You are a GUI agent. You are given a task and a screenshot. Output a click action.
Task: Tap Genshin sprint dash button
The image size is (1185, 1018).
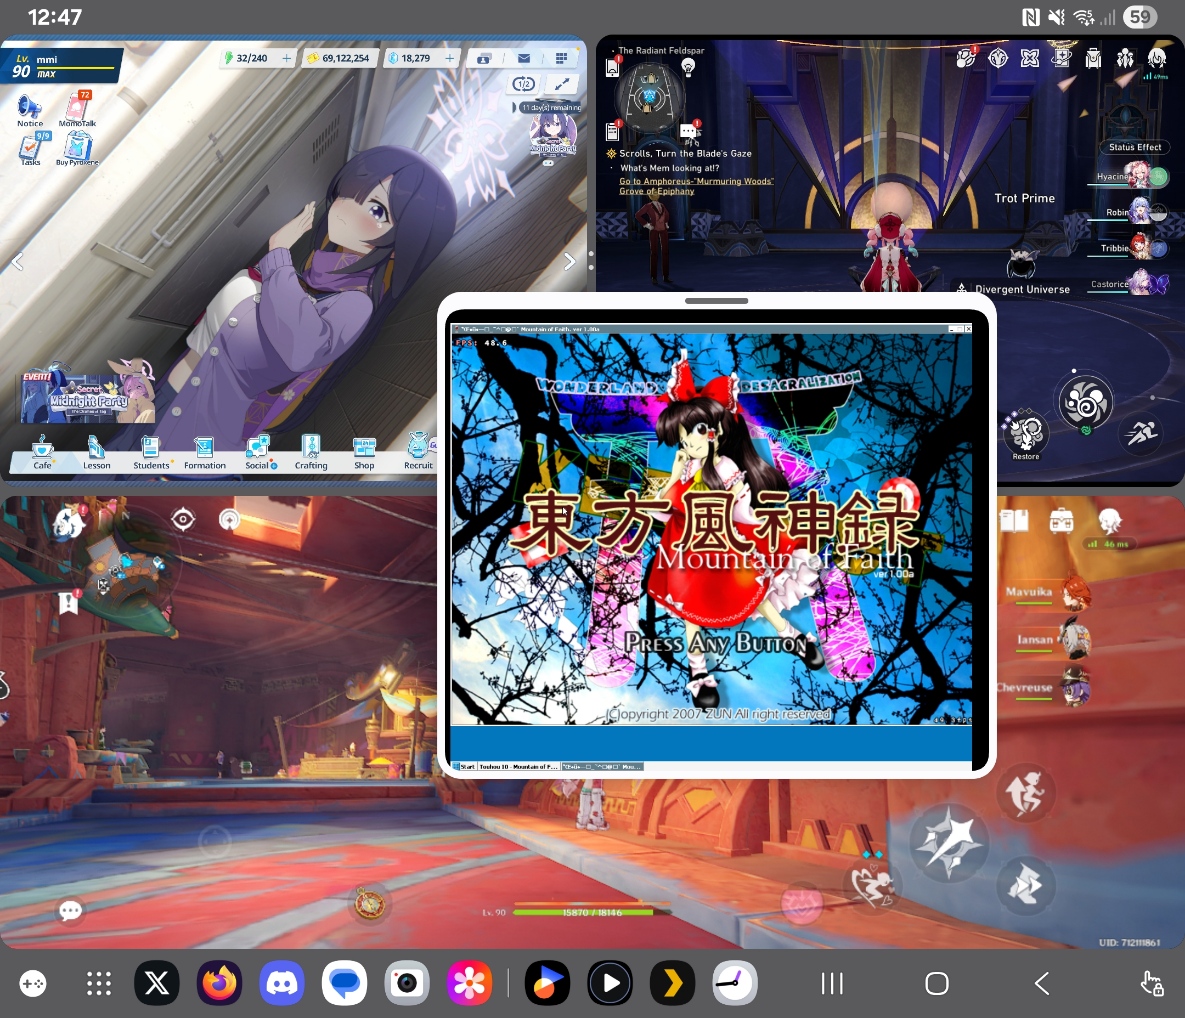pos(1026,884)
